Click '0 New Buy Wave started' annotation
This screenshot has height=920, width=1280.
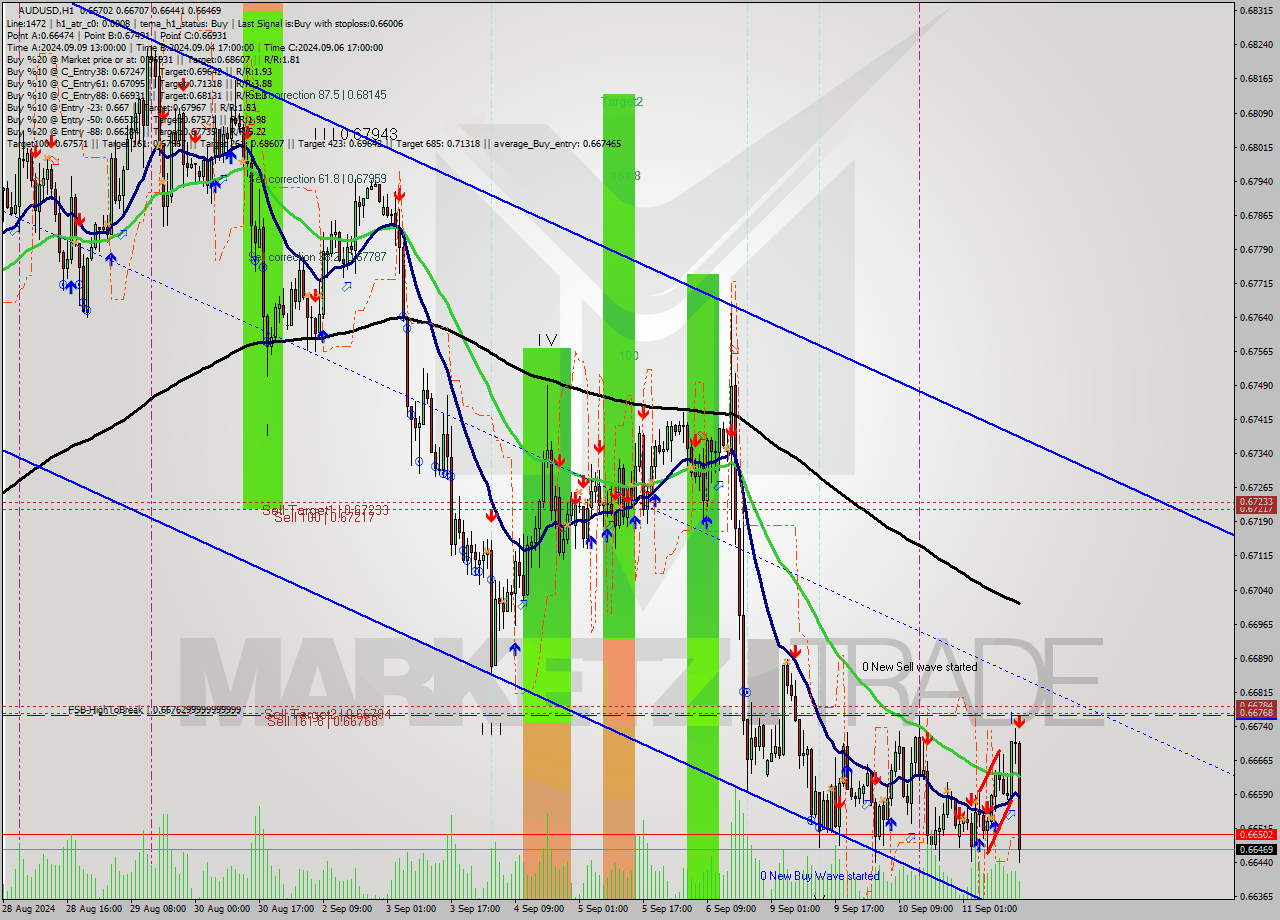pyautogui.click(x=819, y=876)
